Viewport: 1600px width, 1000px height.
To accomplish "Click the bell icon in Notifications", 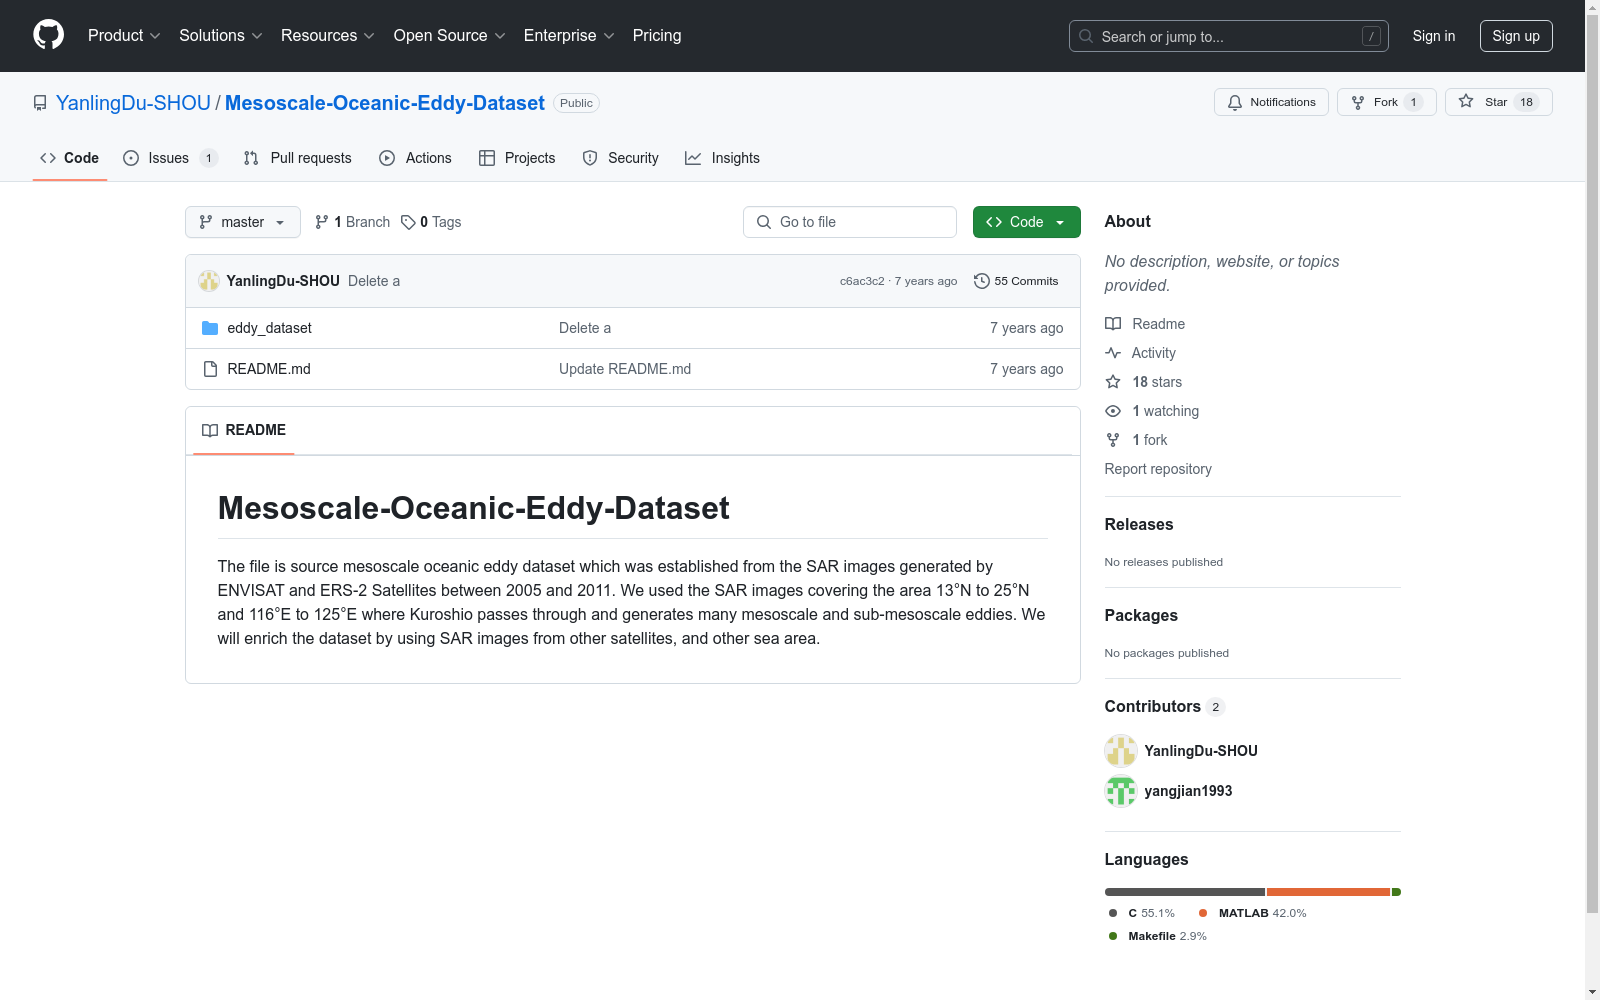I will click(1235, 102).
